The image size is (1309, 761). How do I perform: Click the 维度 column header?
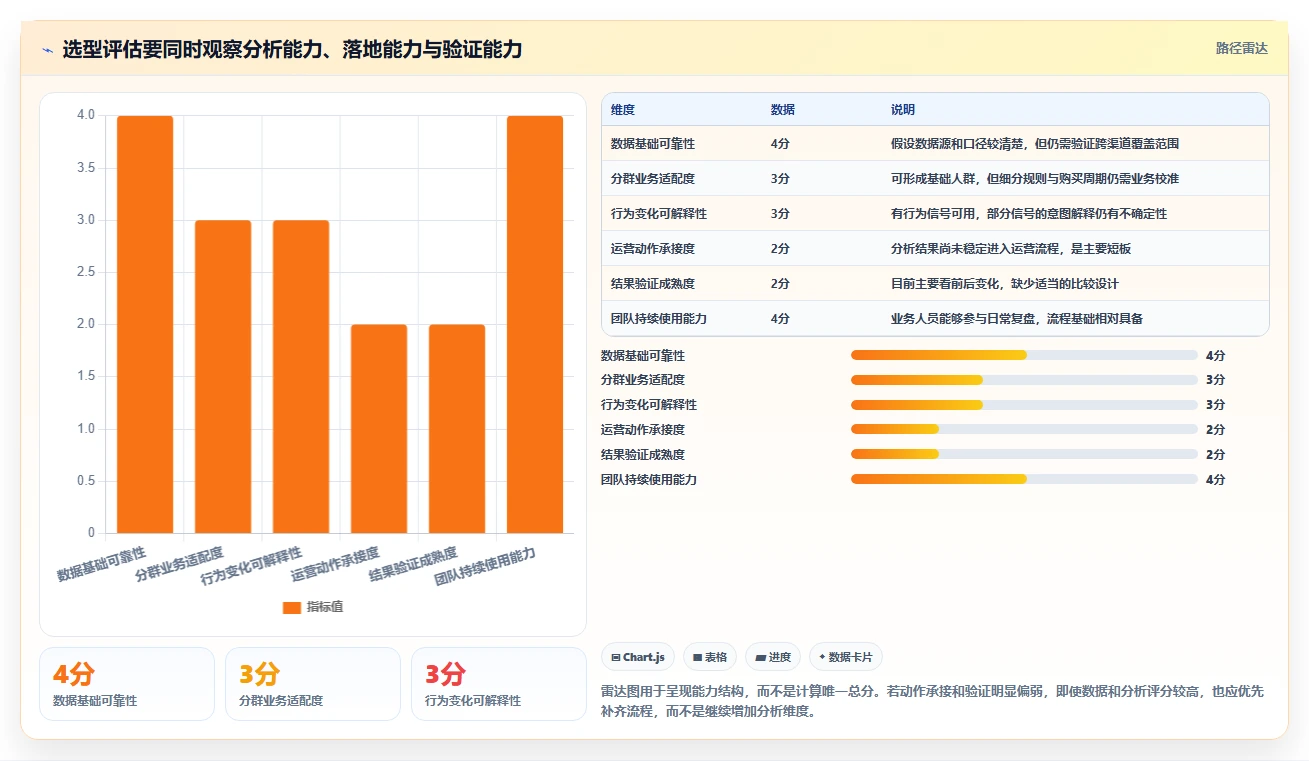point(623,110)
